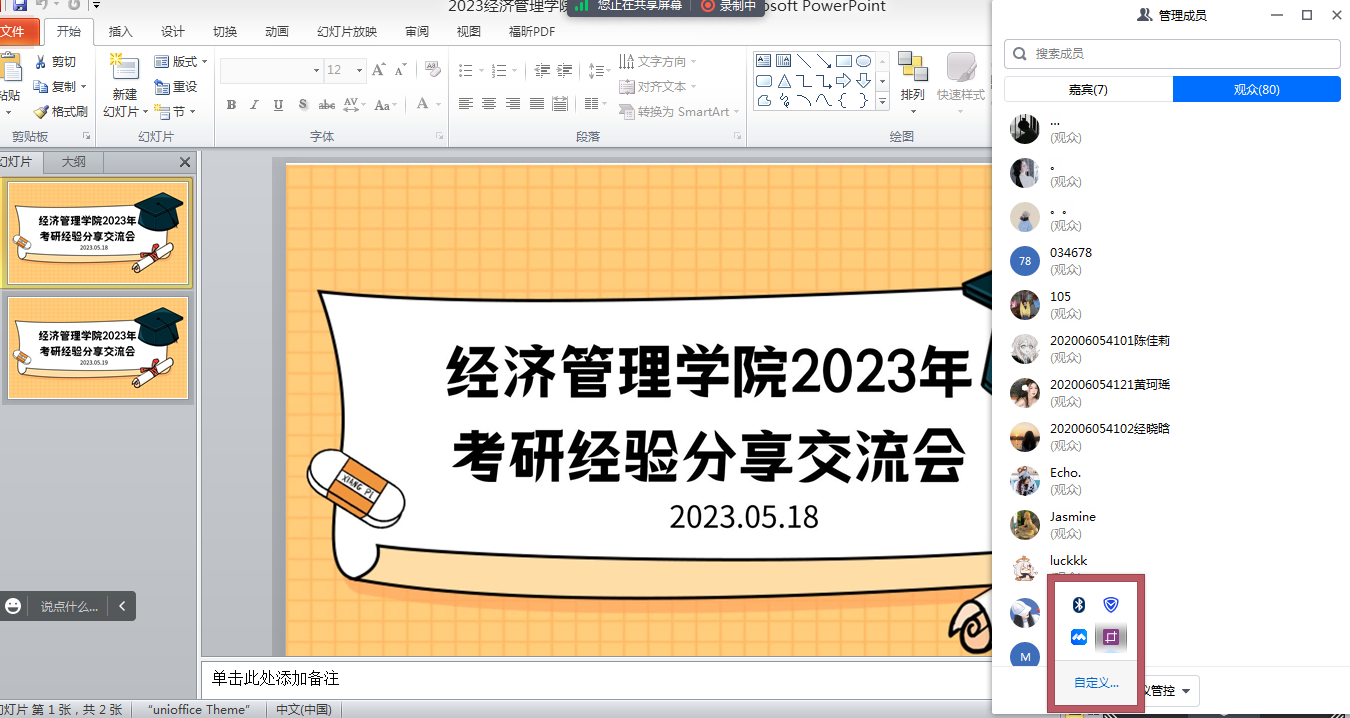Click the 自定义... link in tray popup
Screen dimensions: 1350x718
1096,683
